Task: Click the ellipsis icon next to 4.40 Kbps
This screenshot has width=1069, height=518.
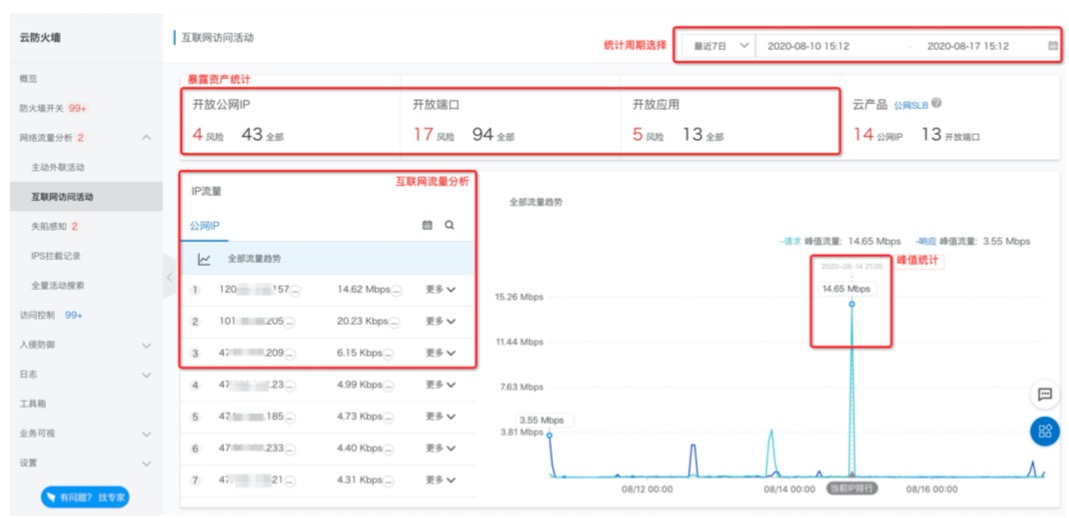Action: click(388, 449)
